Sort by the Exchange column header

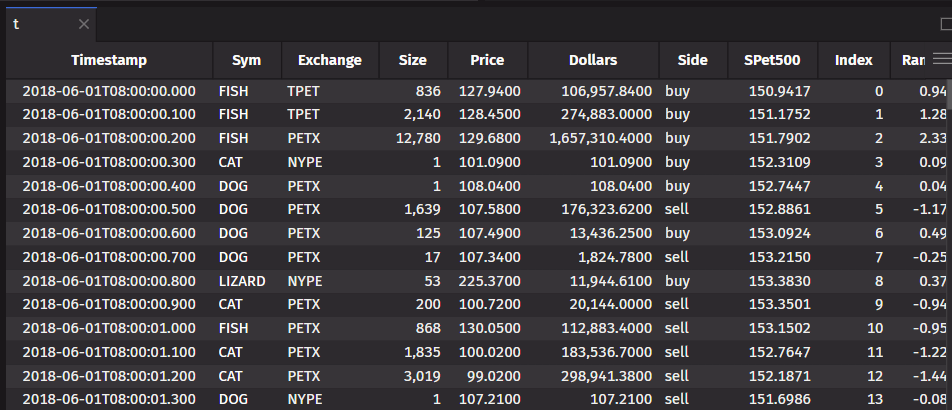tap(330, 60)
